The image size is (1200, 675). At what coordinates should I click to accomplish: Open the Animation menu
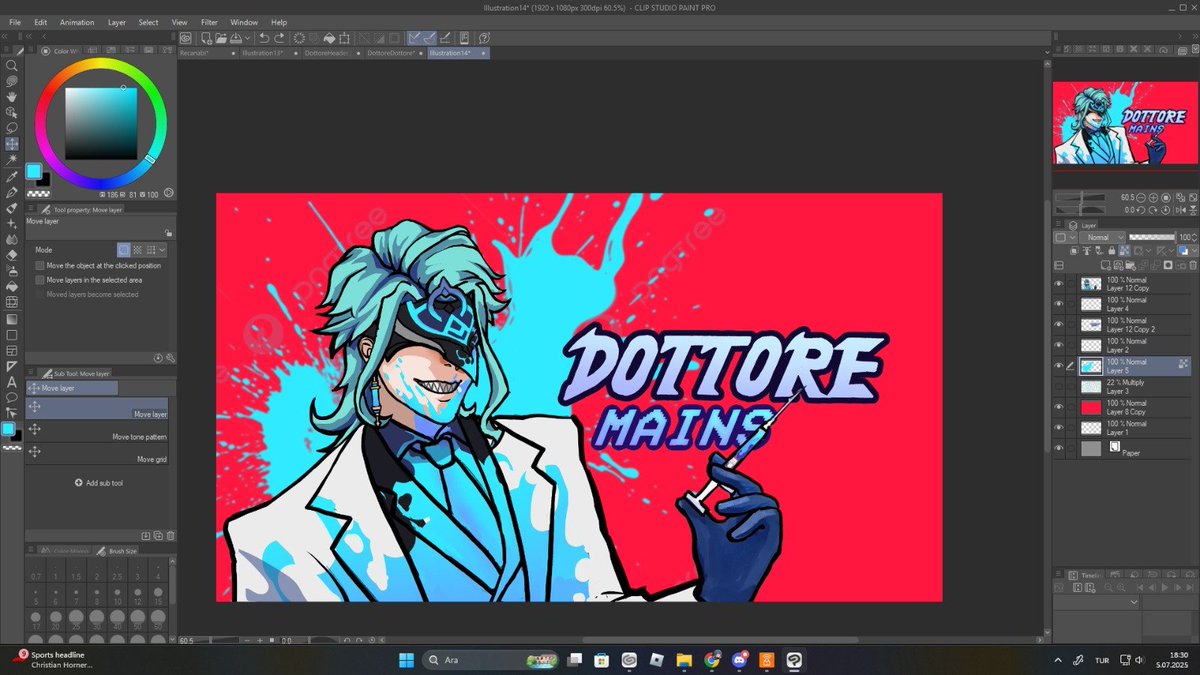77,22
